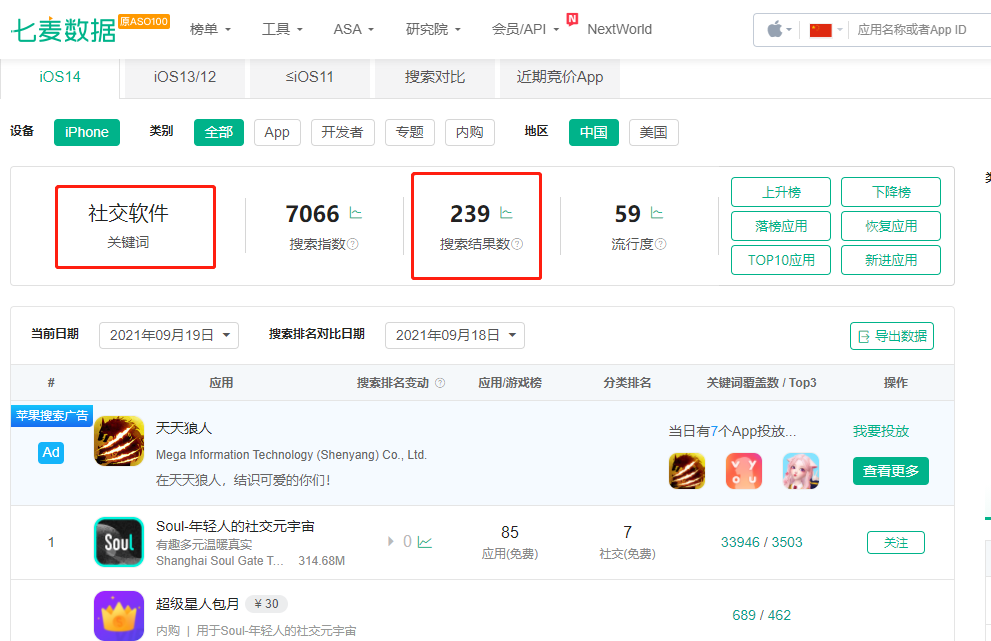Switch to the 搜索对比 tab

pos(435,78)
